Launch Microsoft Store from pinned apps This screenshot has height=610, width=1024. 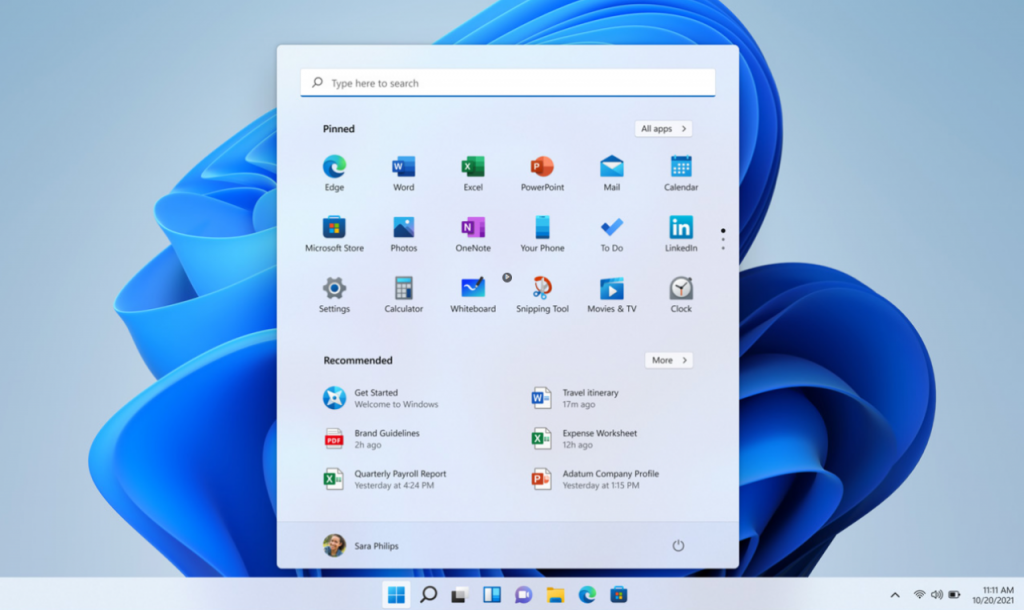[x=334, y=234]
